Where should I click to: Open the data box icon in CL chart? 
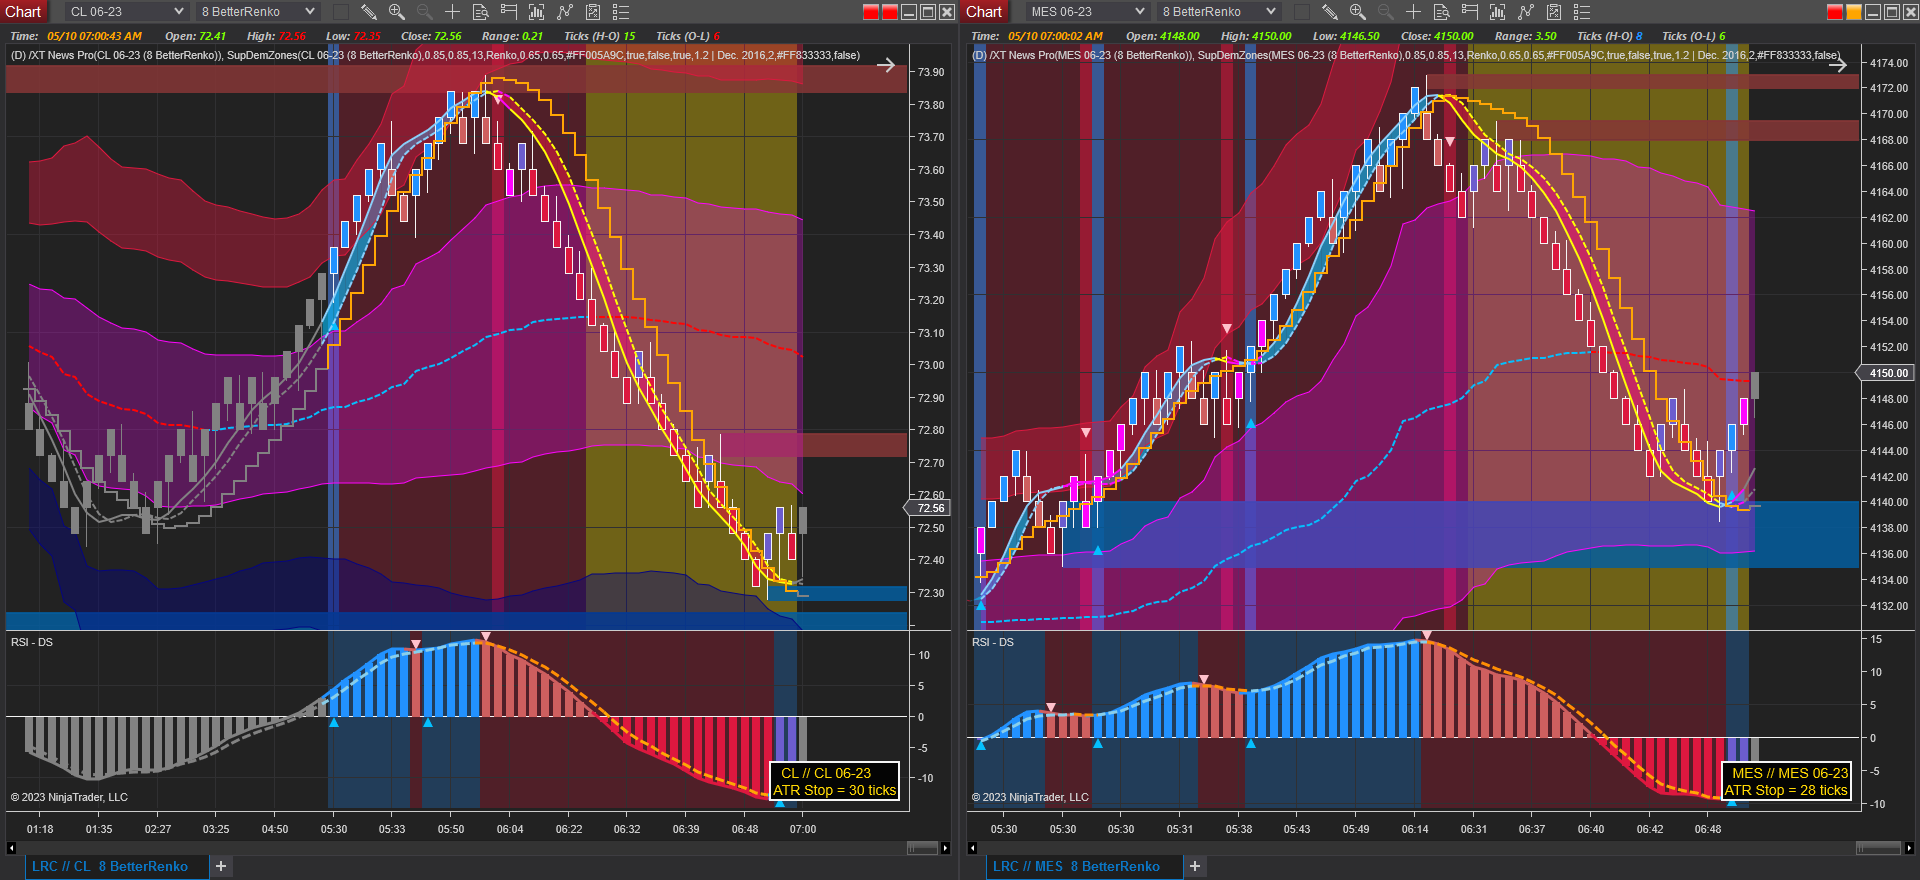pyautogui.click(x=481, y=12)
